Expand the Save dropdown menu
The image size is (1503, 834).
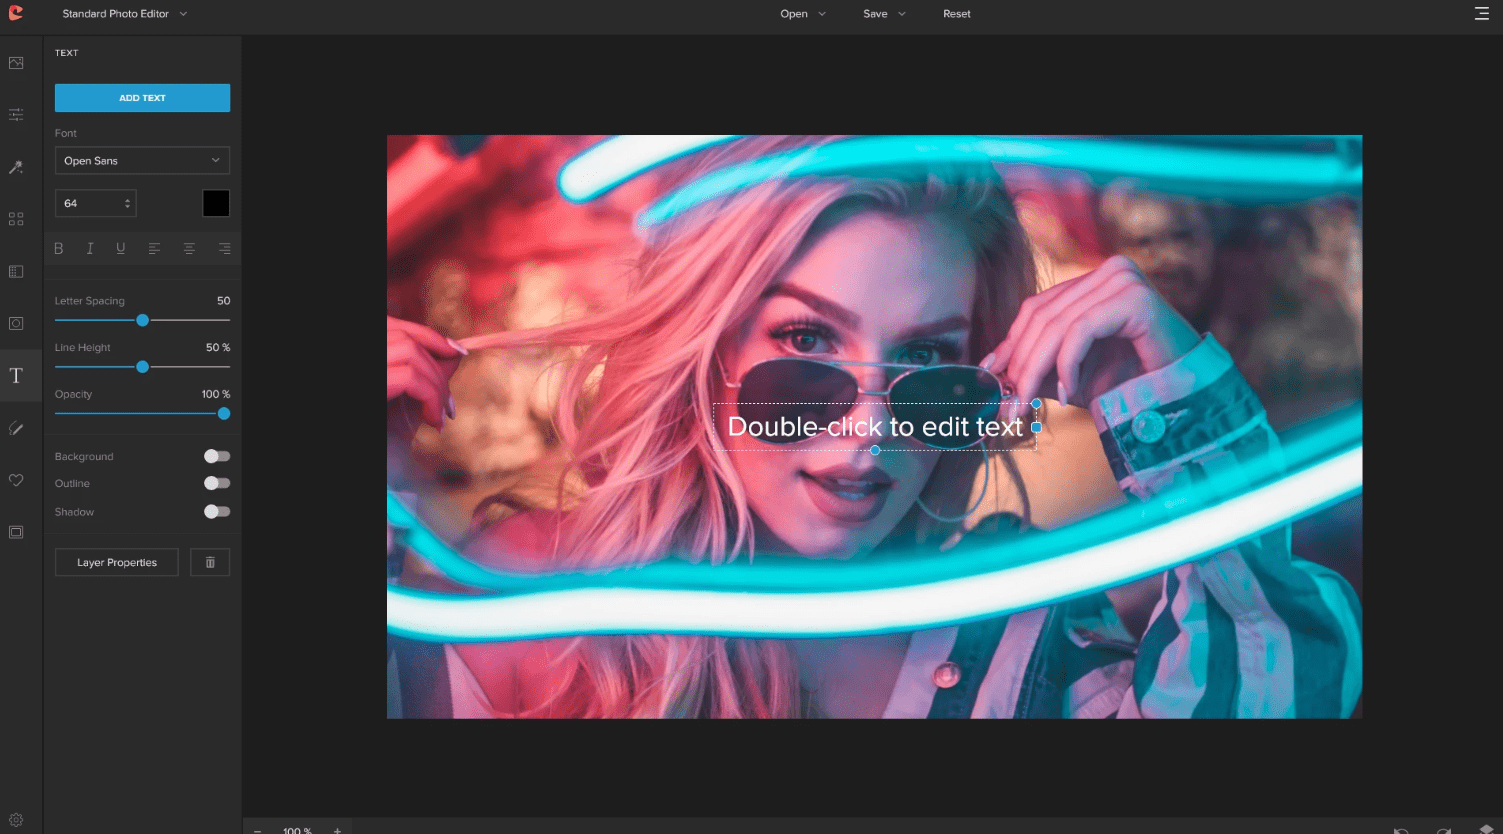pos(884,13)
